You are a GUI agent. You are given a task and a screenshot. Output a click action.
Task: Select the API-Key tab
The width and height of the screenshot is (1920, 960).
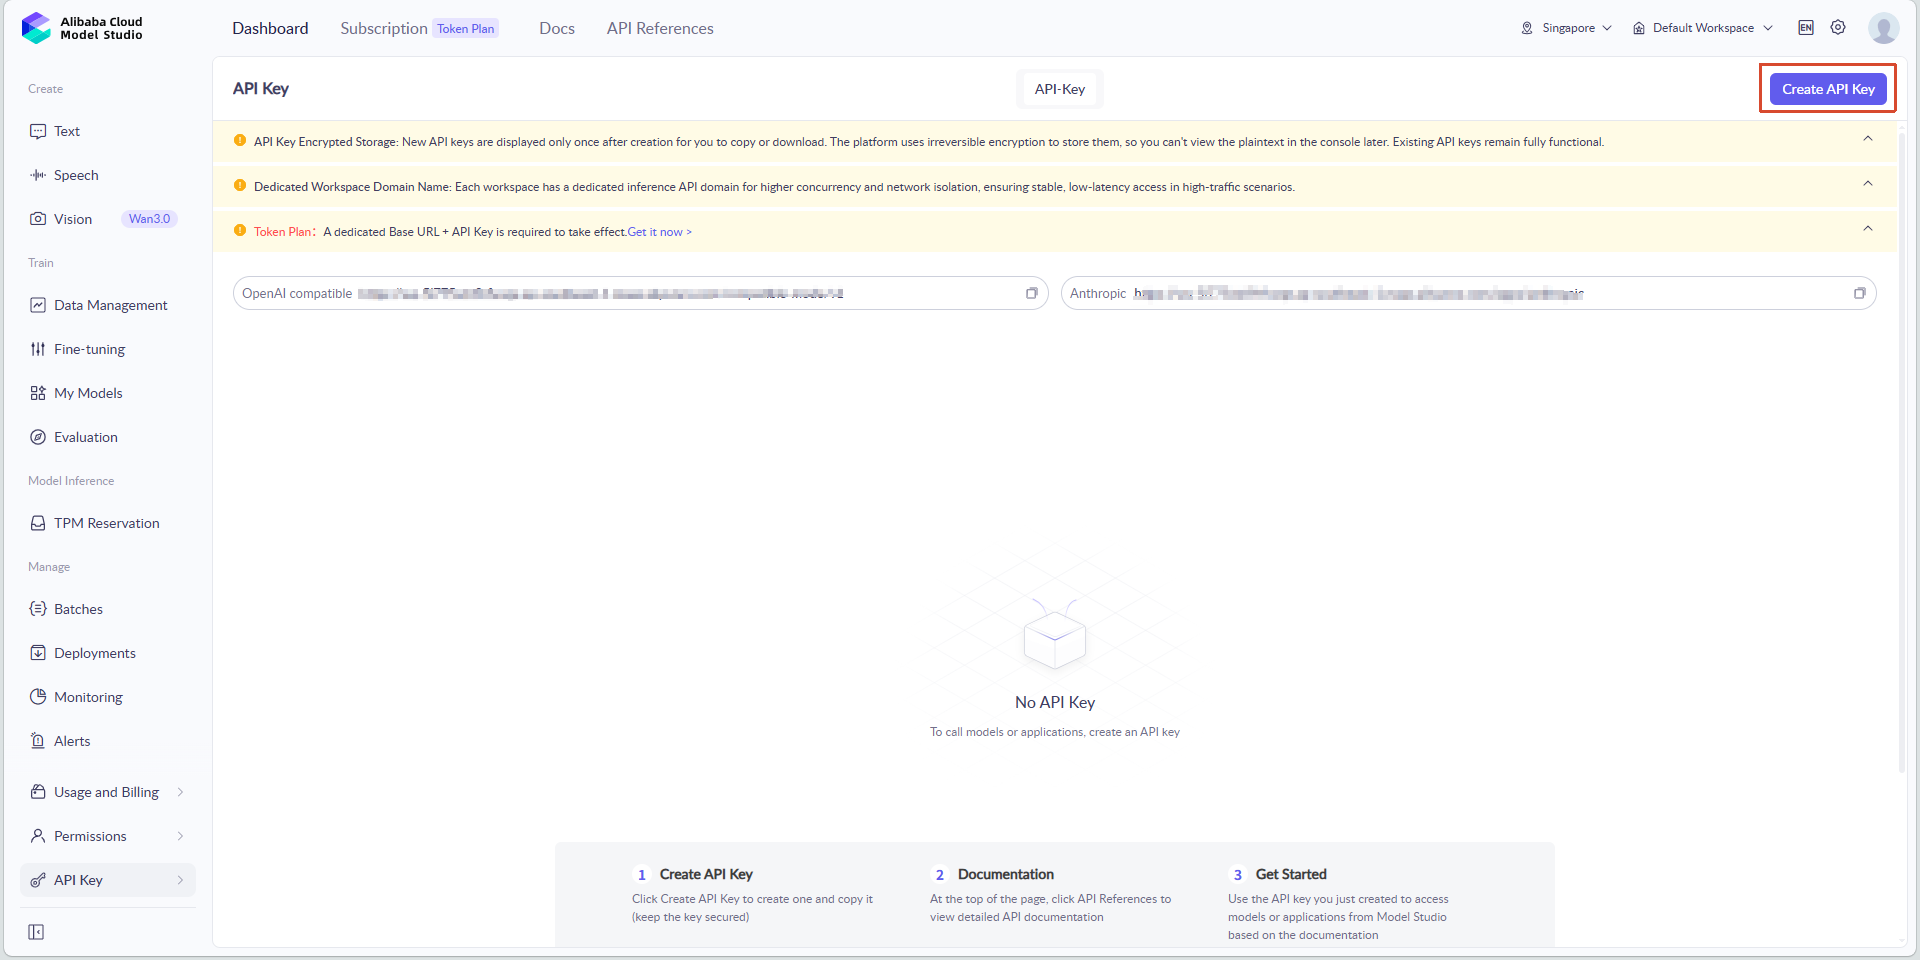point(1060,89)
